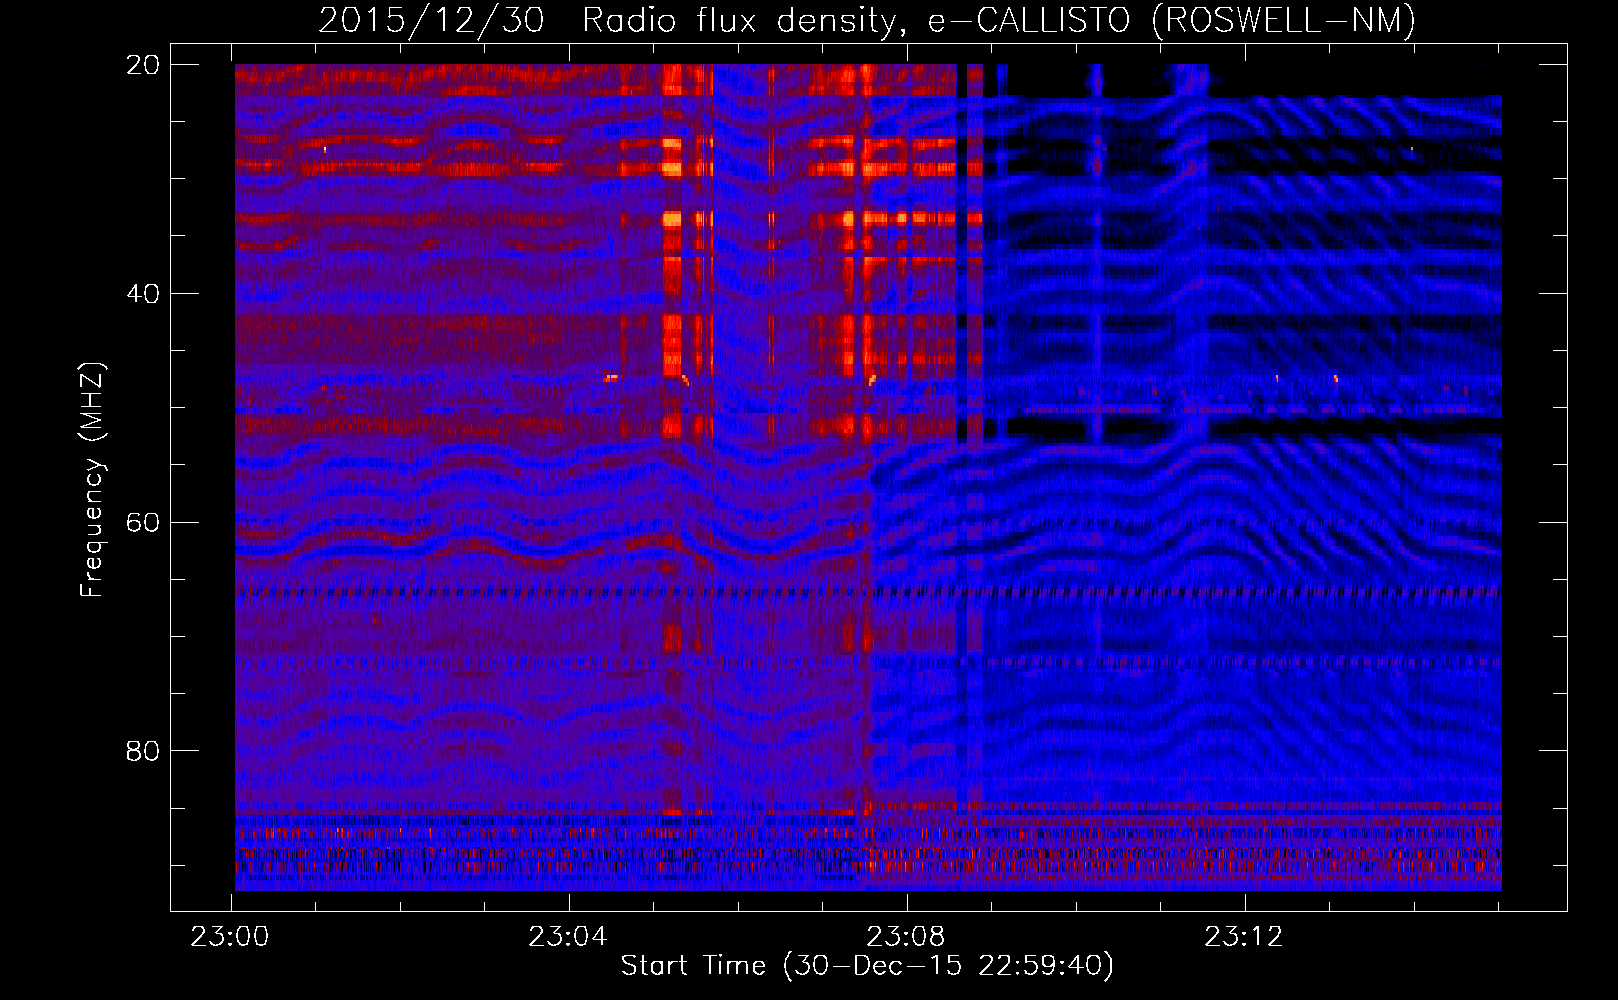Click the '80' frequency tick label
Viewport: 1618px width, 1000px height.
[x=142, y=751]
